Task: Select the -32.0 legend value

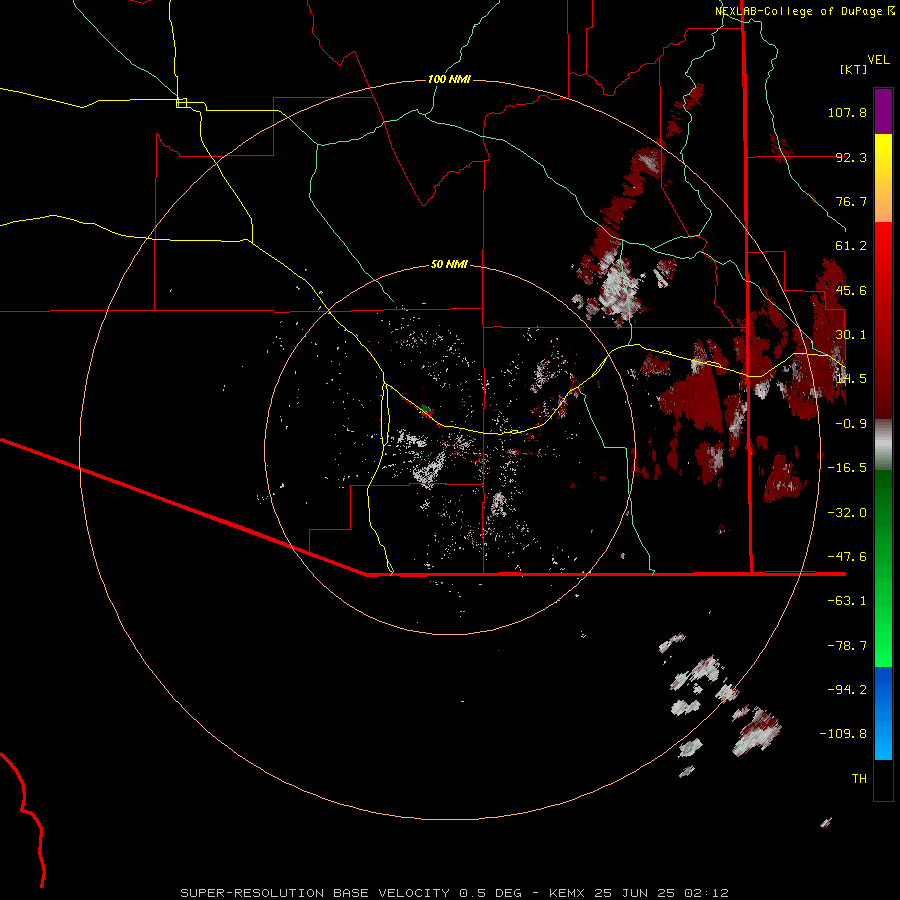Action: pyautogui.click(x=847, y=513)
